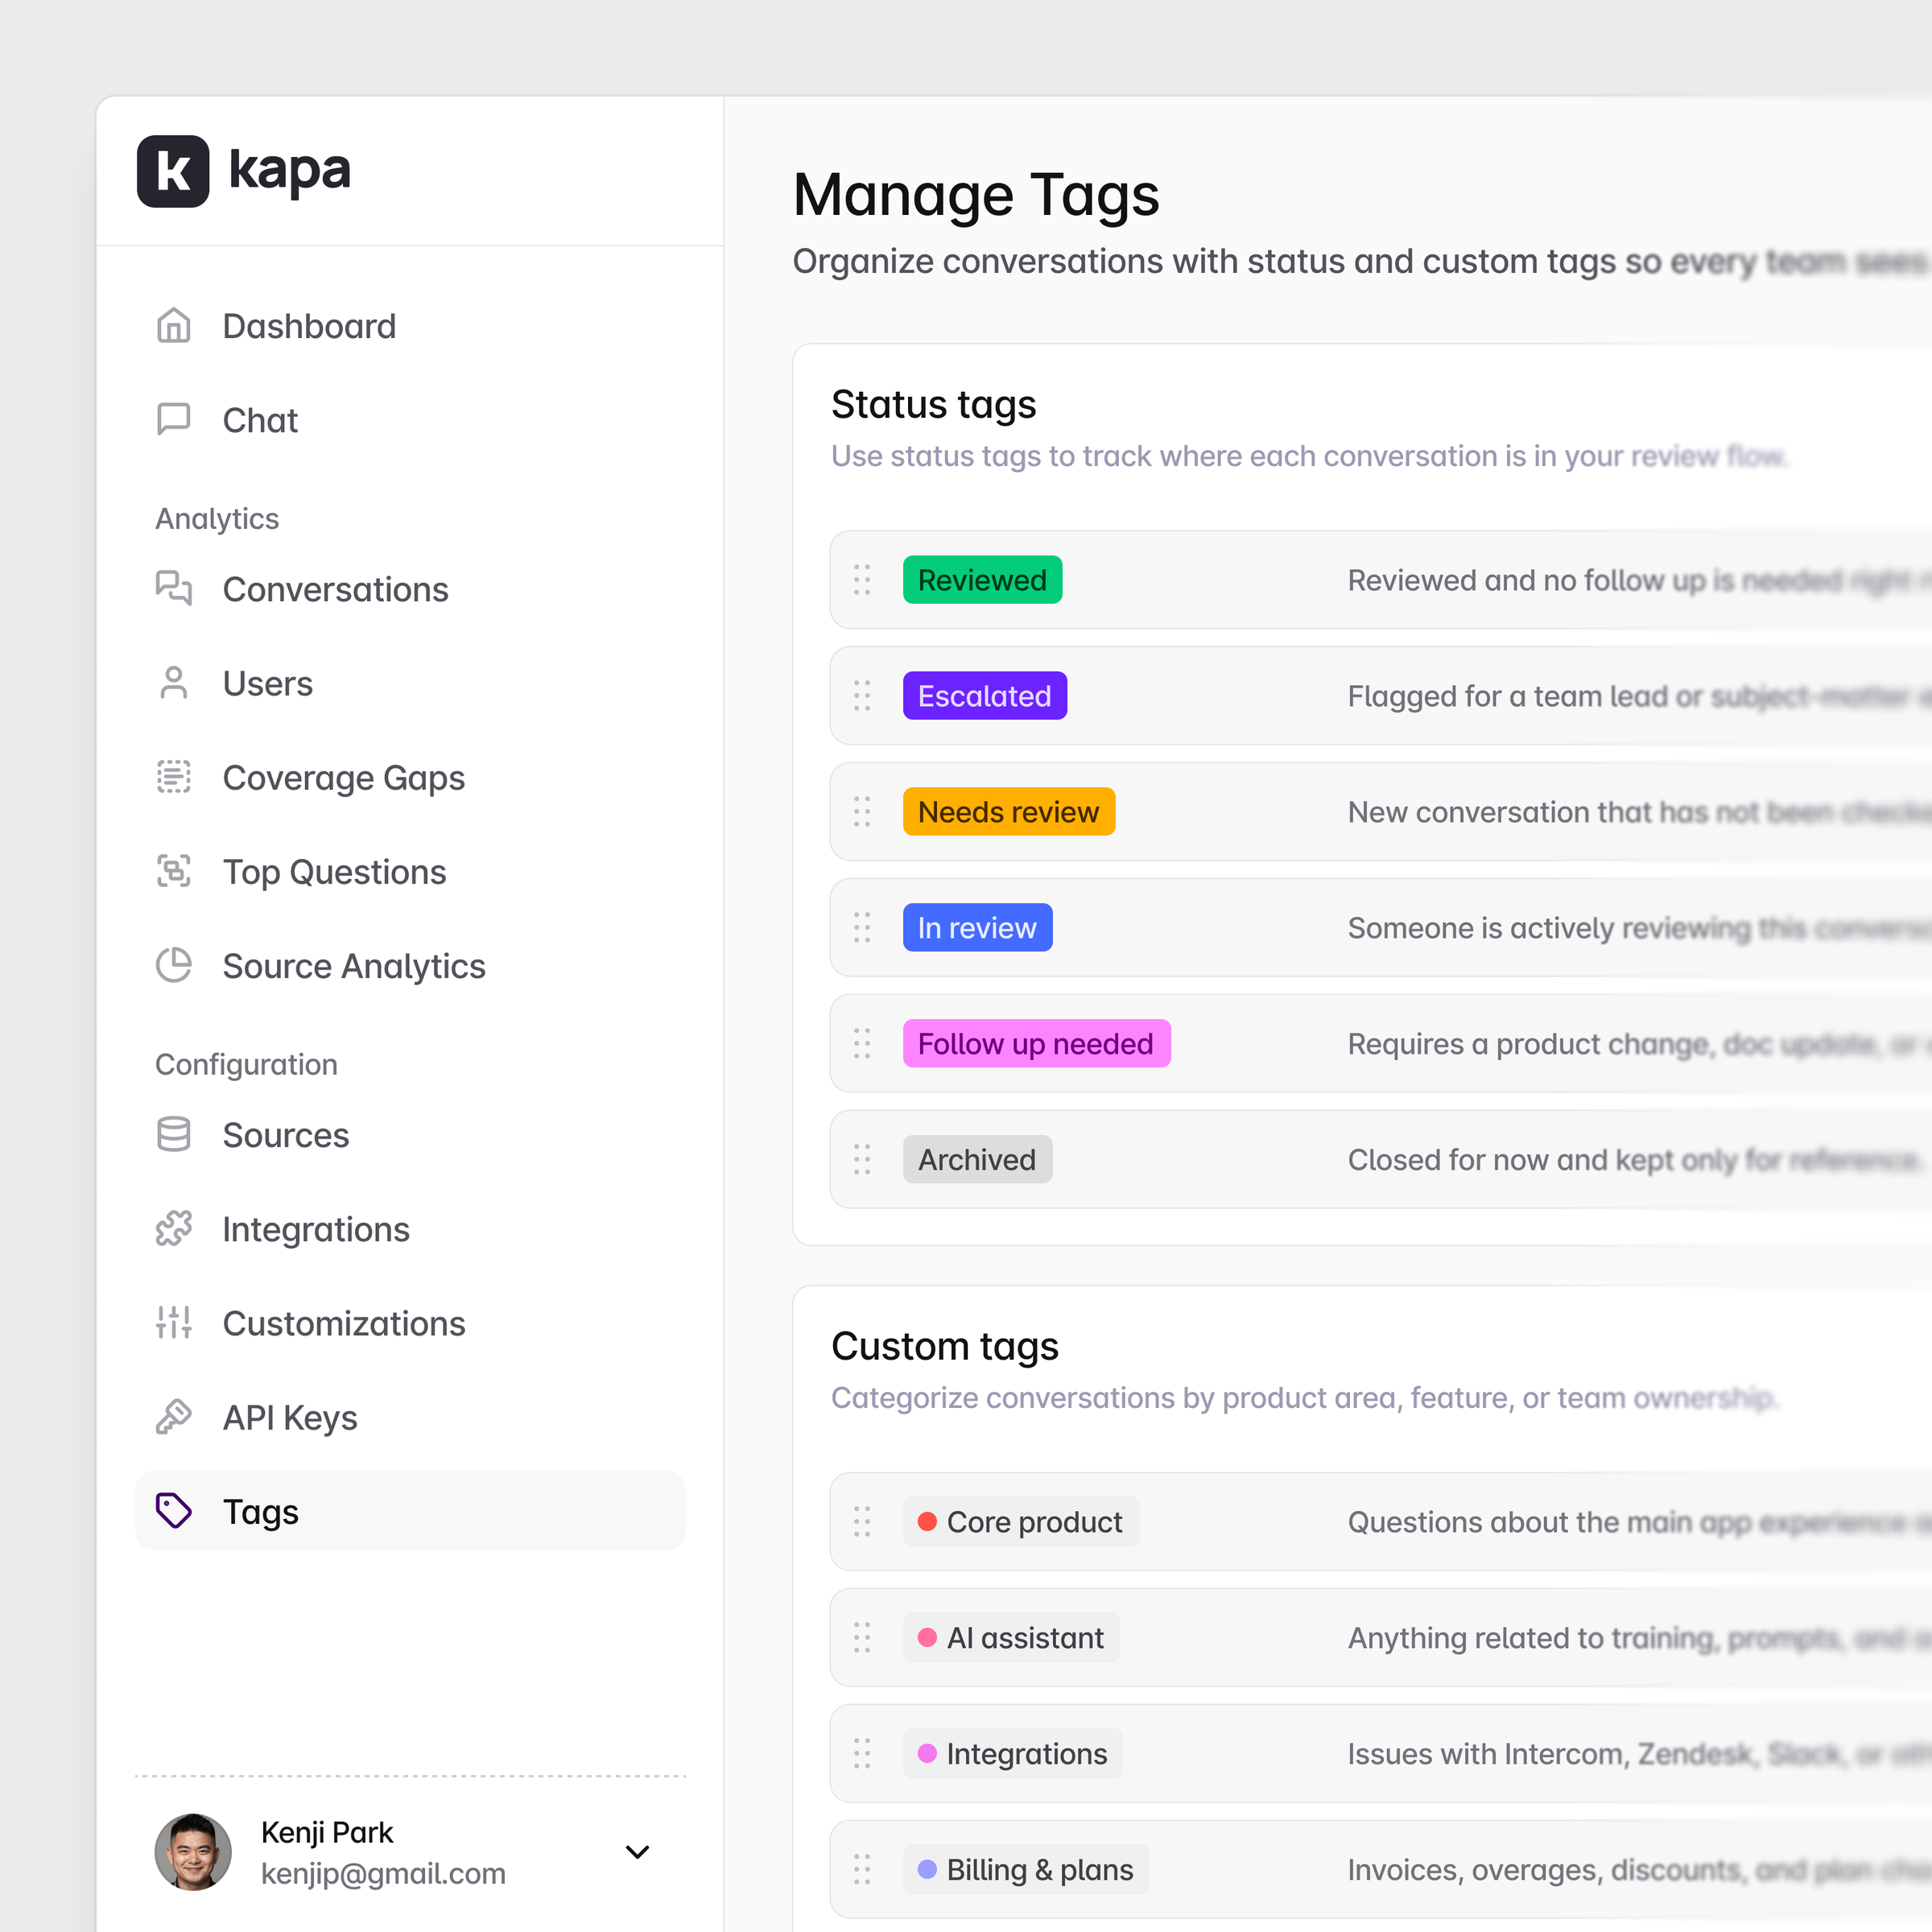Viewport: 1932px width, 1932px height.
Task: Open Source Analytics page
Action: 410,966
